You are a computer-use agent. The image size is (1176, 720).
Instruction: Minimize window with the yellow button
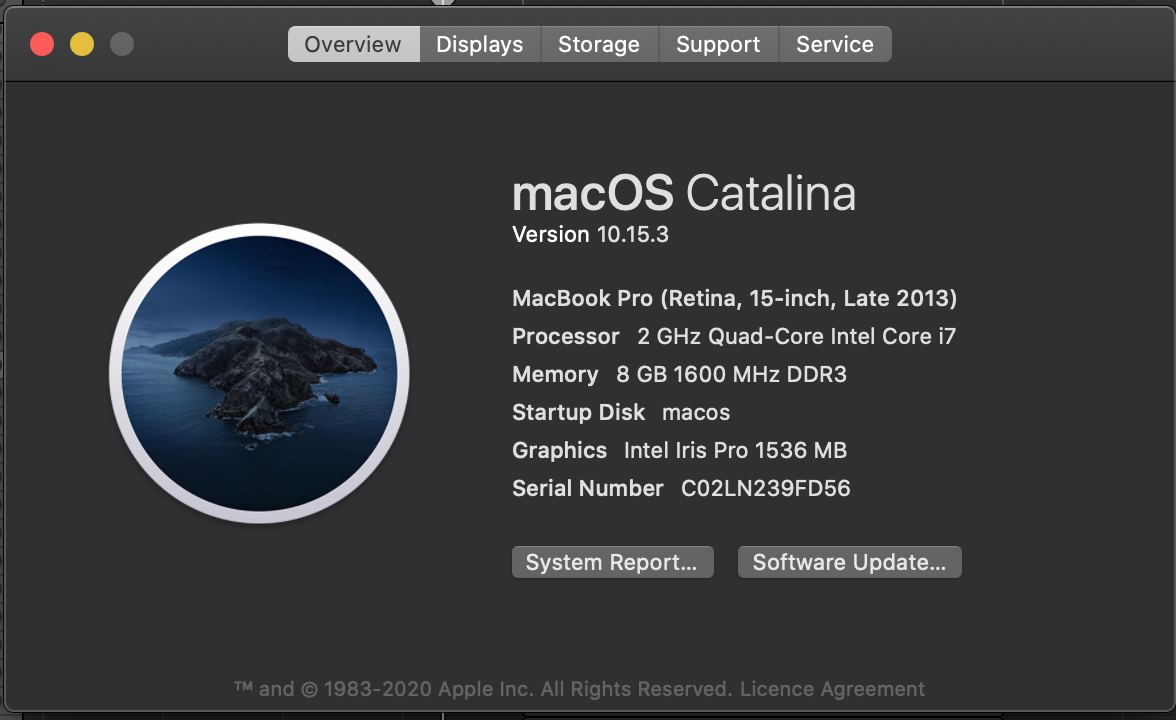pos(82,44)
